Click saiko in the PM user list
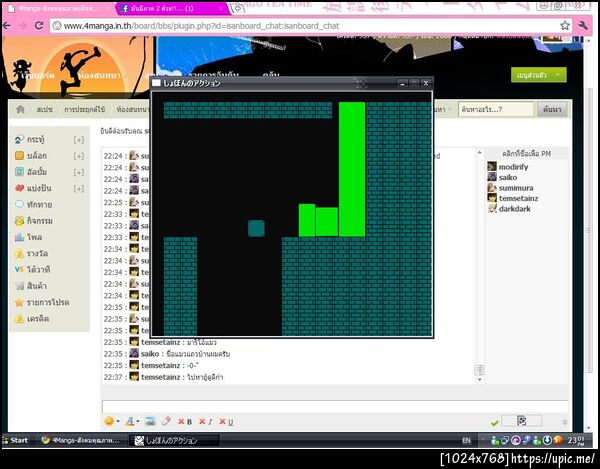Image resolution: width=600 pixels, height=469 pixels. pyautogui.click(x=508, y=177)
